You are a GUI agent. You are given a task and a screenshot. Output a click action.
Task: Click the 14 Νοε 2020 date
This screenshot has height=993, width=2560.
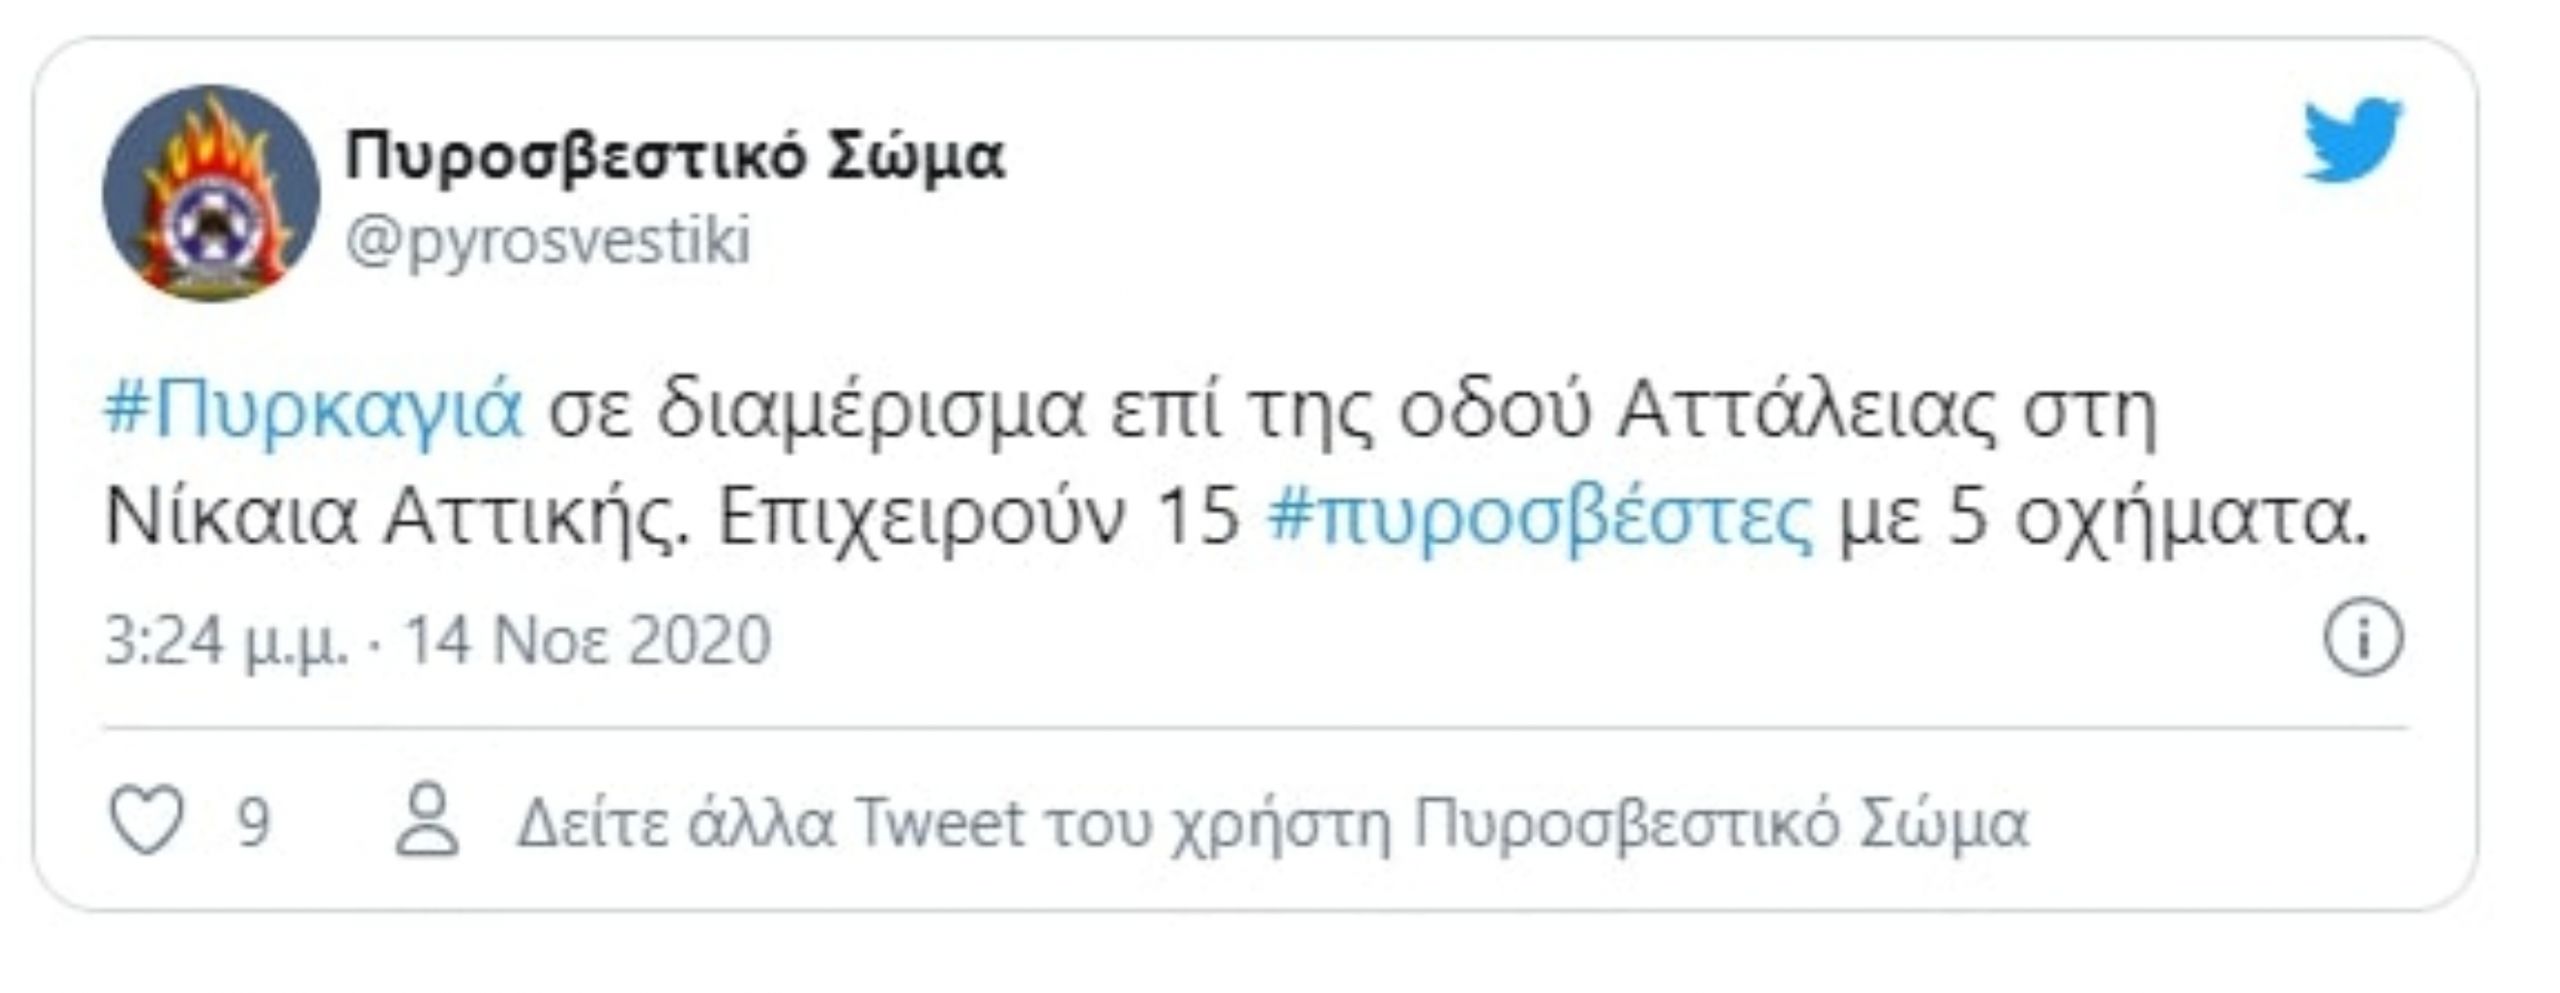588,640
